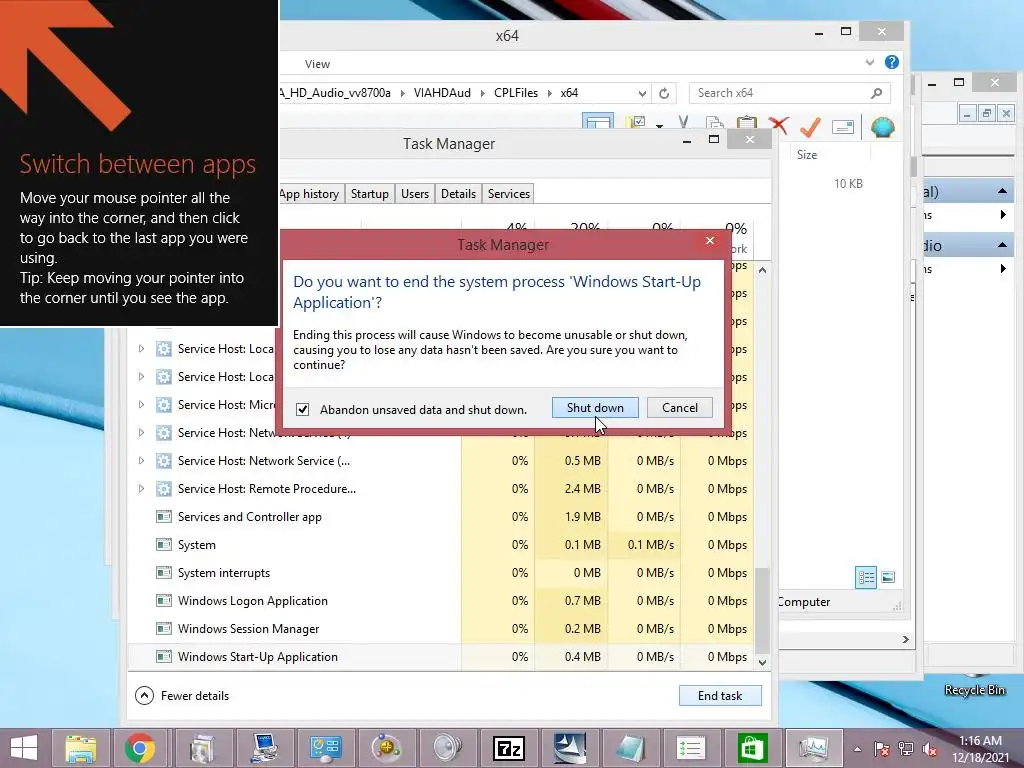Click the orange checkmark properties icon

click(x=810, y=126)
